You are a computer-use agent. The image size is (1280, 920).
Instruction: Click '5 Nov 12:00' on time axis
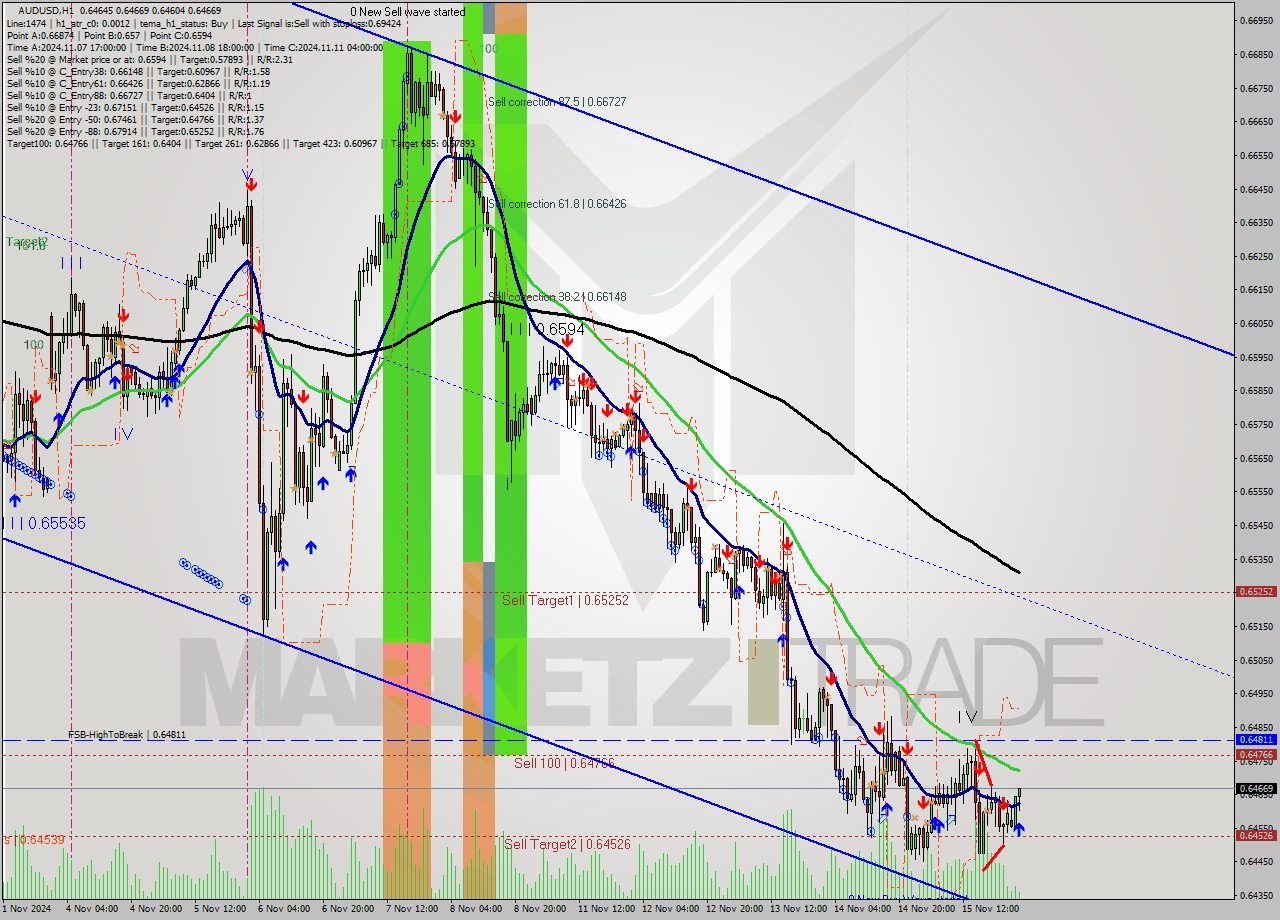point(222,909)
